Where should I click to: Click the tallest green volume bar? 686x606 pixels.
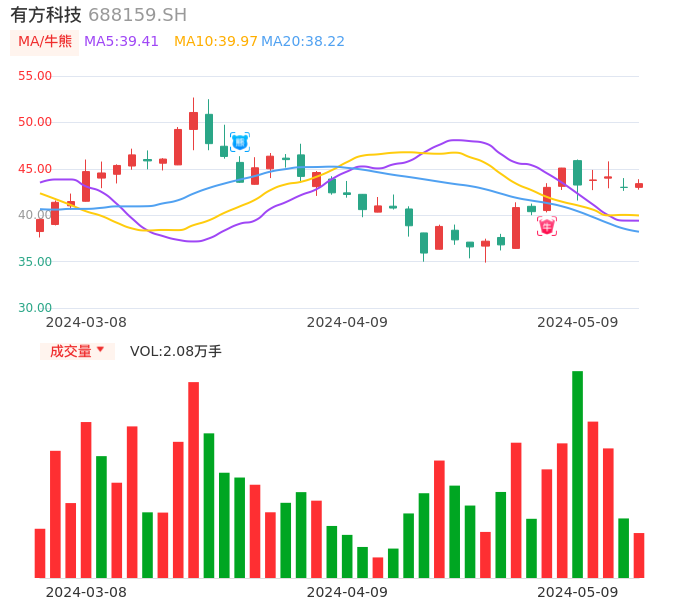[x=578, y=475]
